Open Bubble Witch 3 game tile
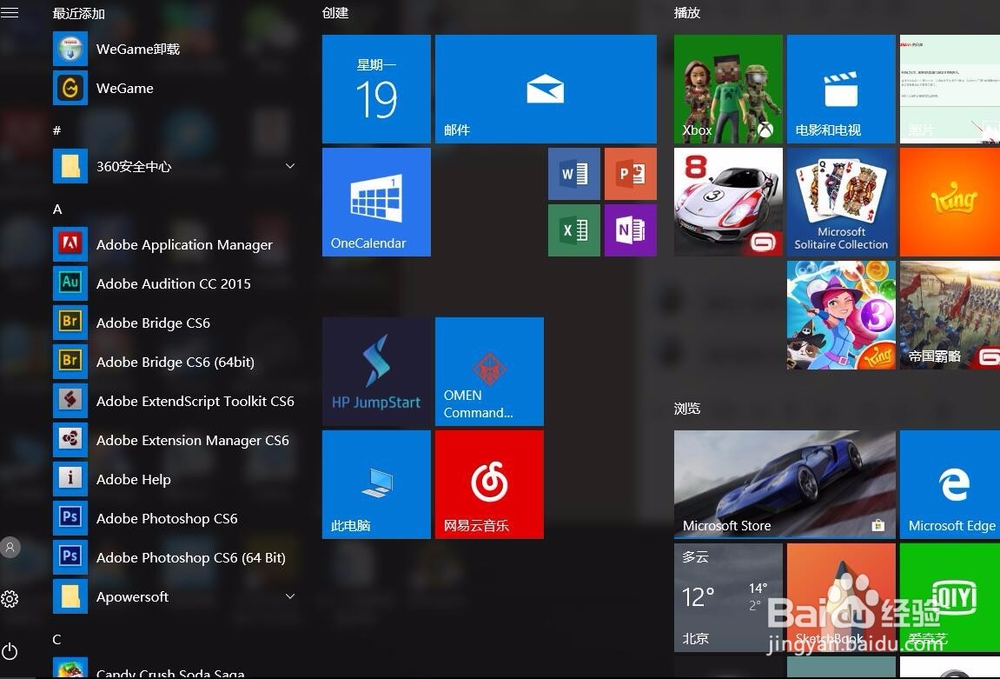The height and width of the screenshot is (679, 1000). tap(841, 315)
